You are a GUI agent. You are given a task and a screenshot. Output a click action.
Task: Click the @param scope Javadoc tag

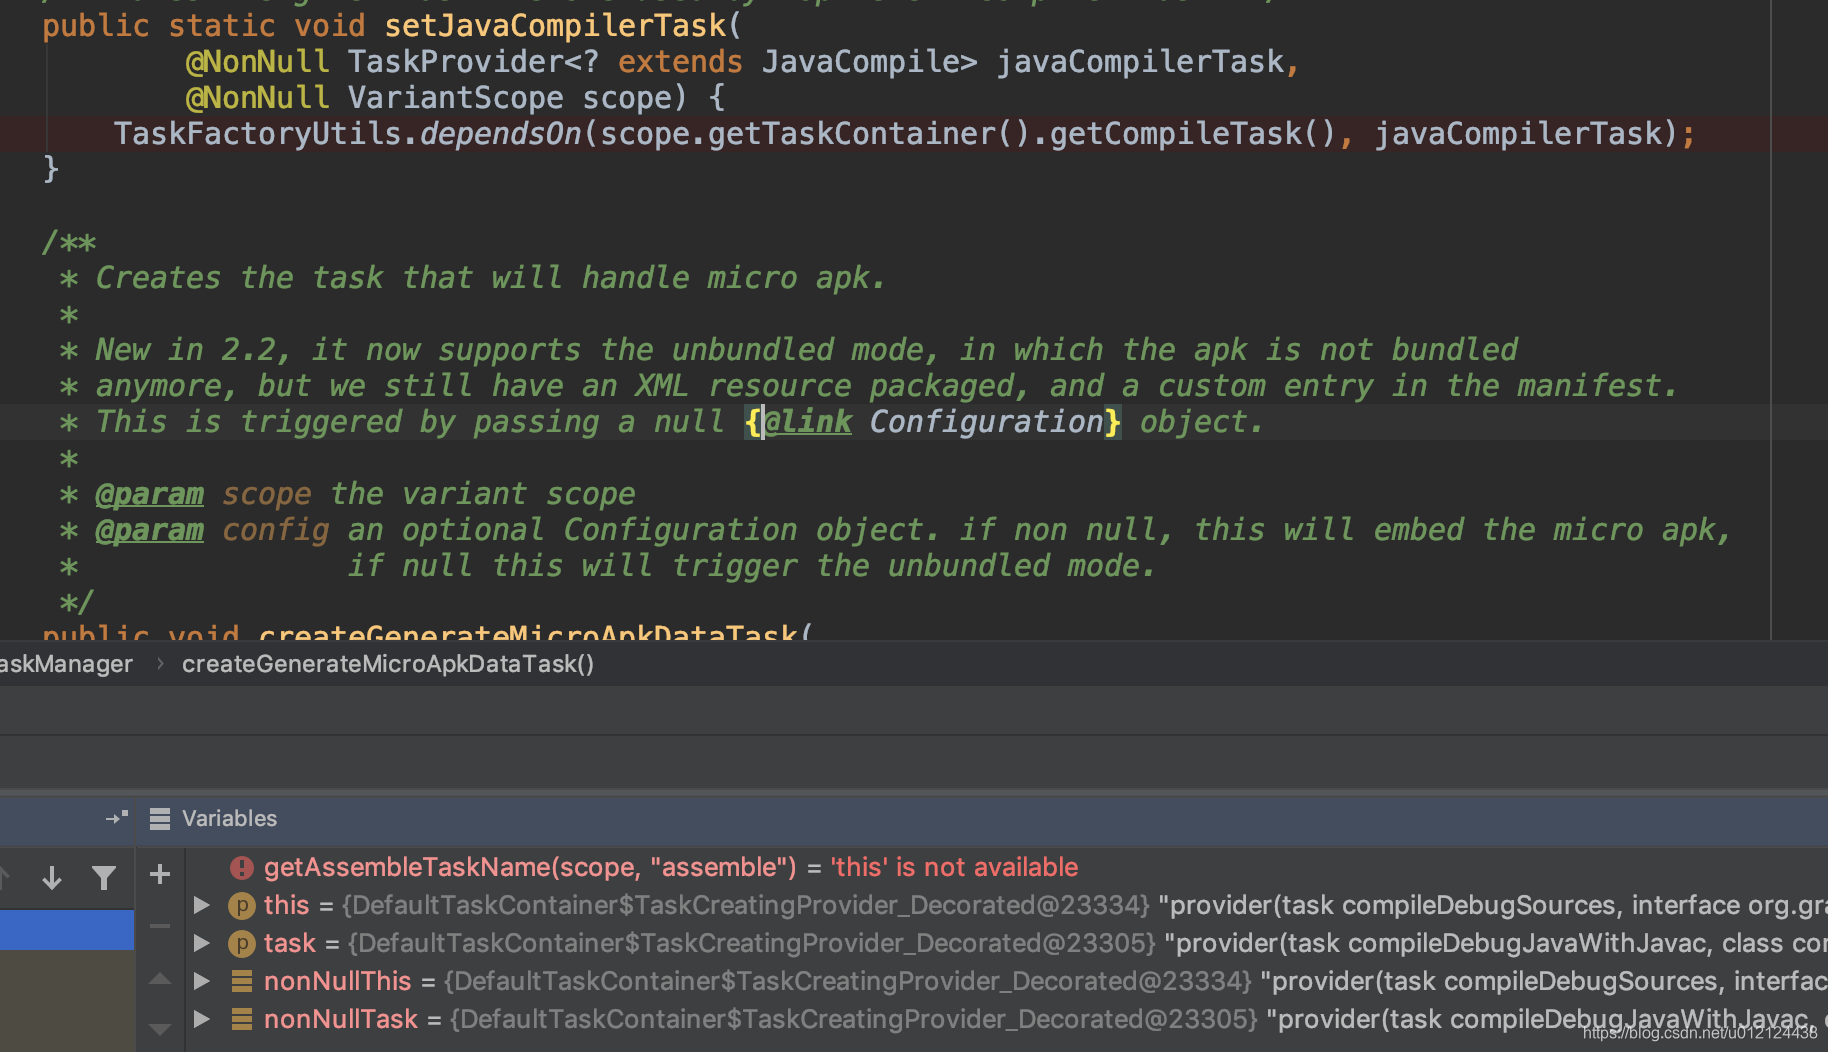[149, 494]
